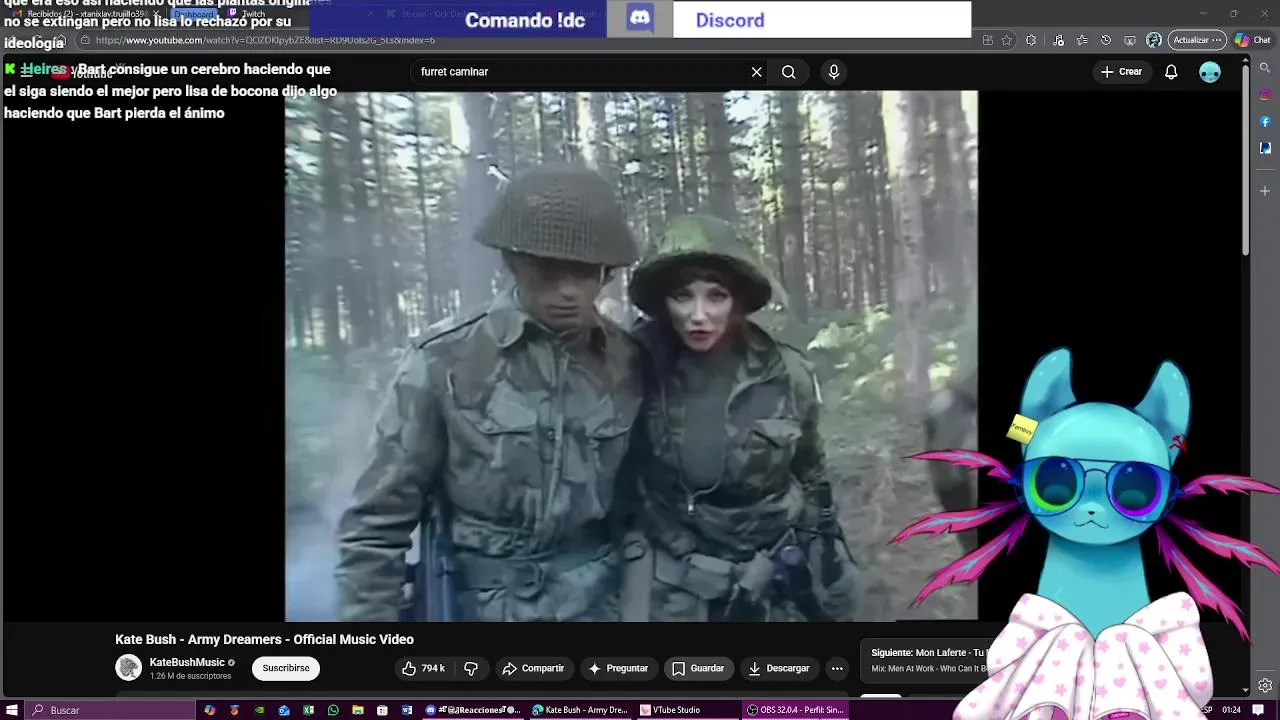Open the KateBushMusic channel name link
Viewport: 1280px width, 720px height.
(187, 662)
